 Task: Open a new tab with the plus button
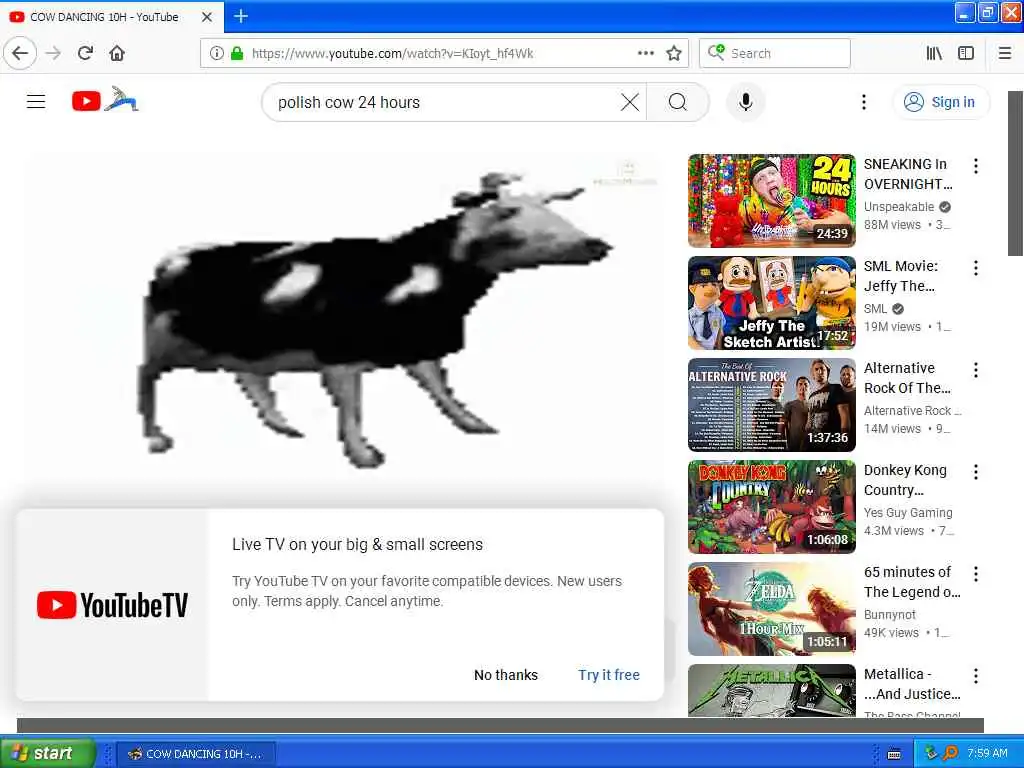pyautogui.click(x=241, y=16)
